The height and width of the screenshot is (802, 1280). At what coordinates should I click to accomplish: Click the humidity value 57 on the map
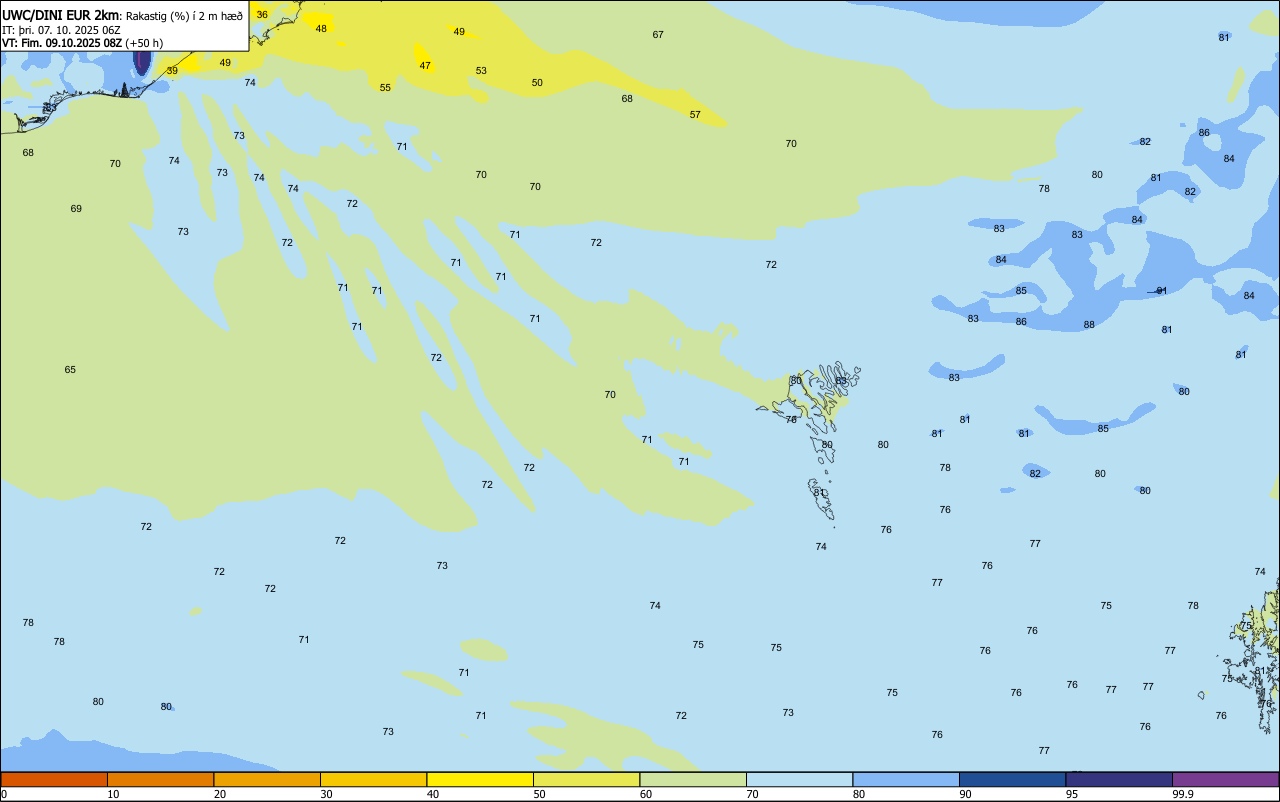[695, 114]
